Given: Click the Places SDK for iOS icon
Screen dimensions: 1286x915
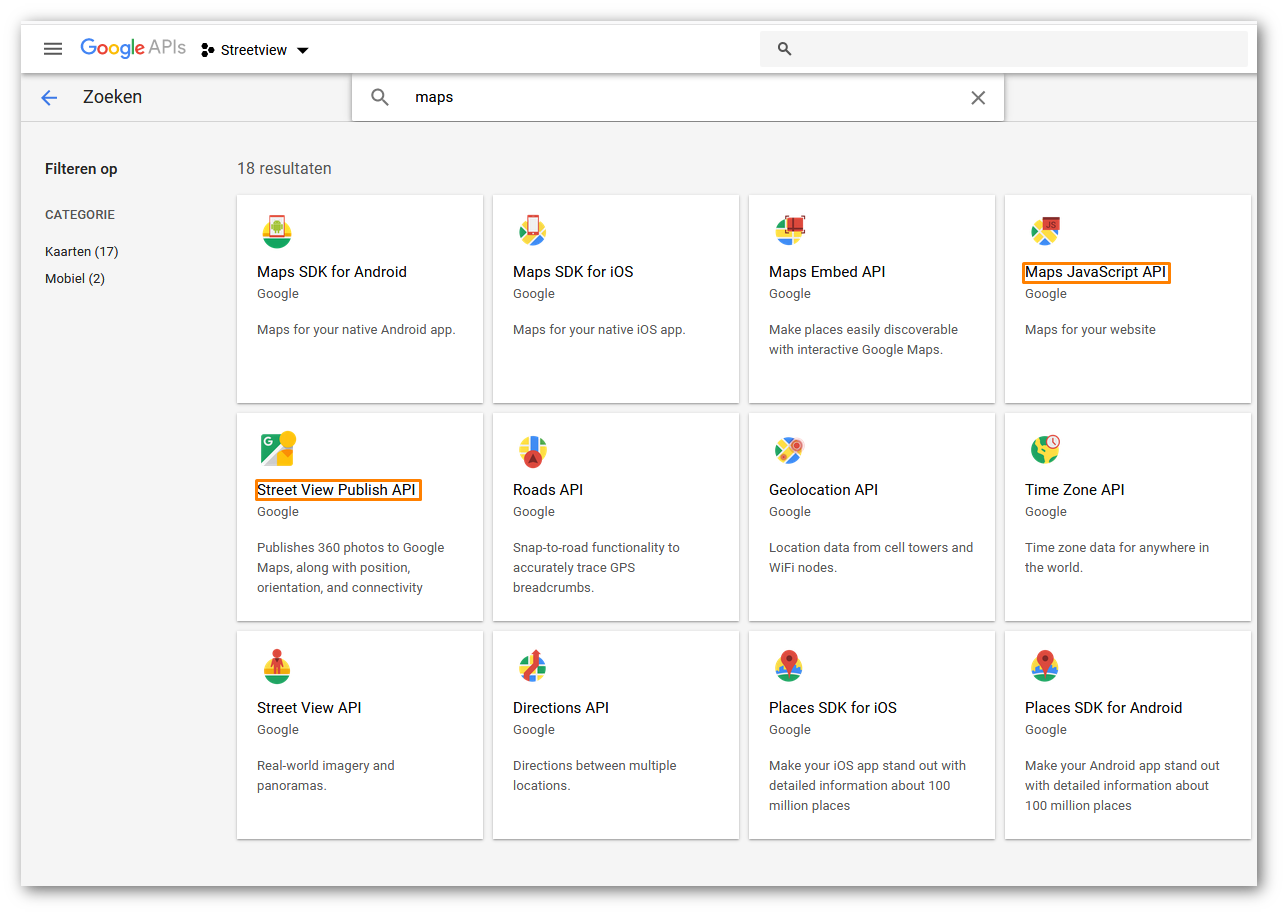Looking at the screenshot, I should (789, 666).
